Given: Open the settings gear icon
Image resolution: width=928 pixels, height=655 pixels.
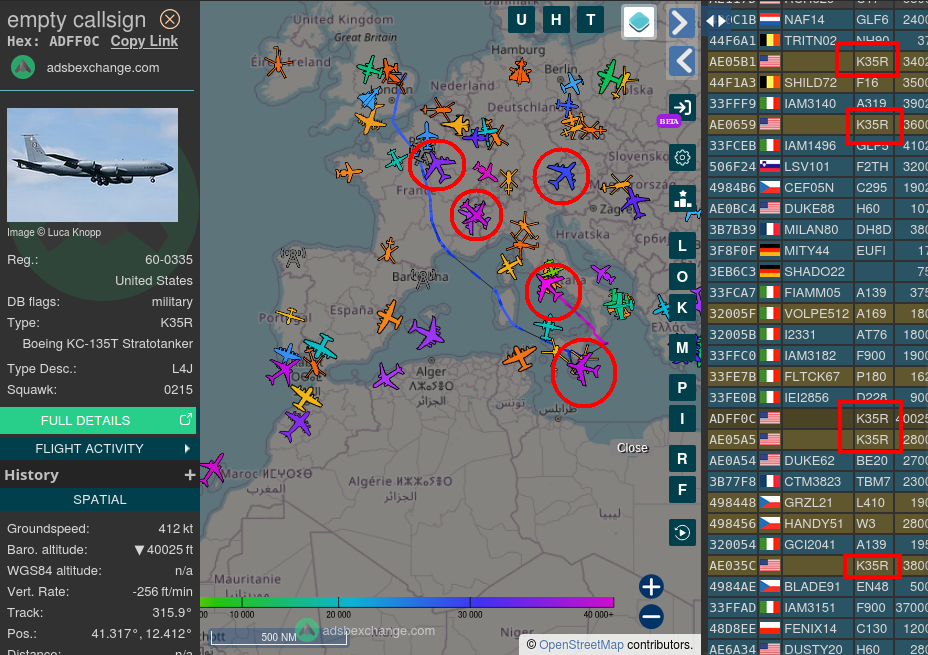Looking at the screenshot, I should [x=682, y=158].
